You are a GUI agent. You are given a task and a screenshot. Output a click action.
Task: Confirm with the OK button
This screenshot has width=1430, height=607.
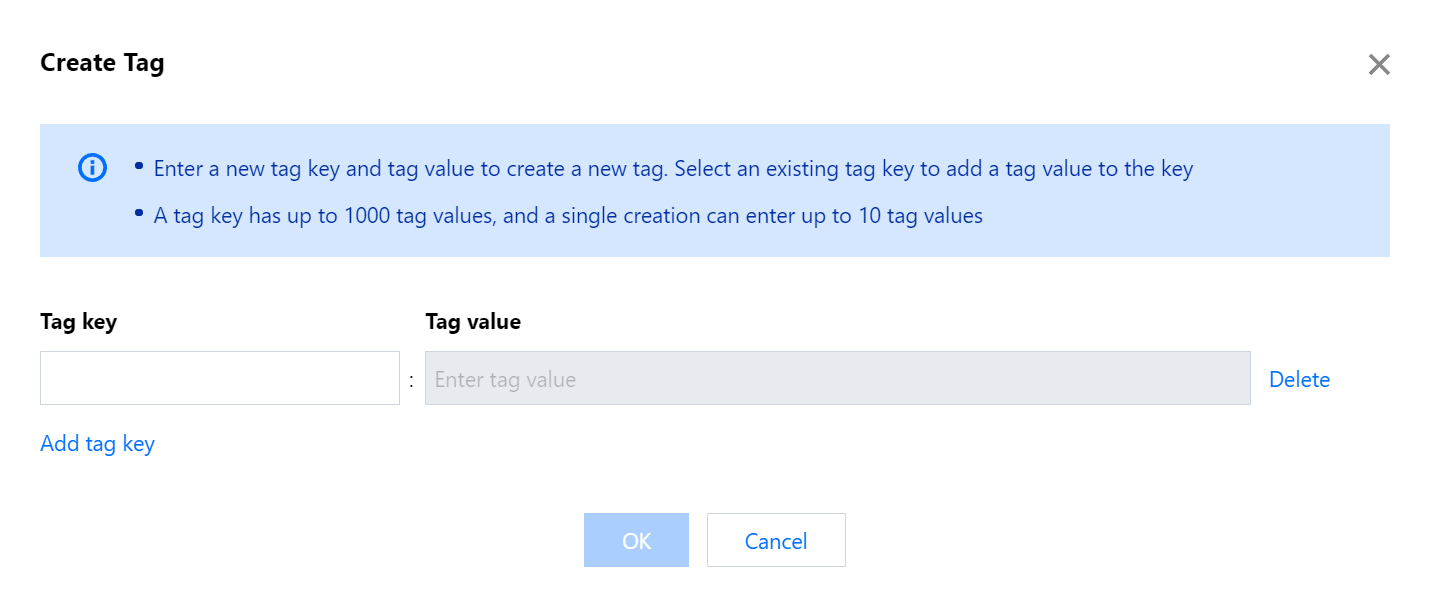coord(636,540)
